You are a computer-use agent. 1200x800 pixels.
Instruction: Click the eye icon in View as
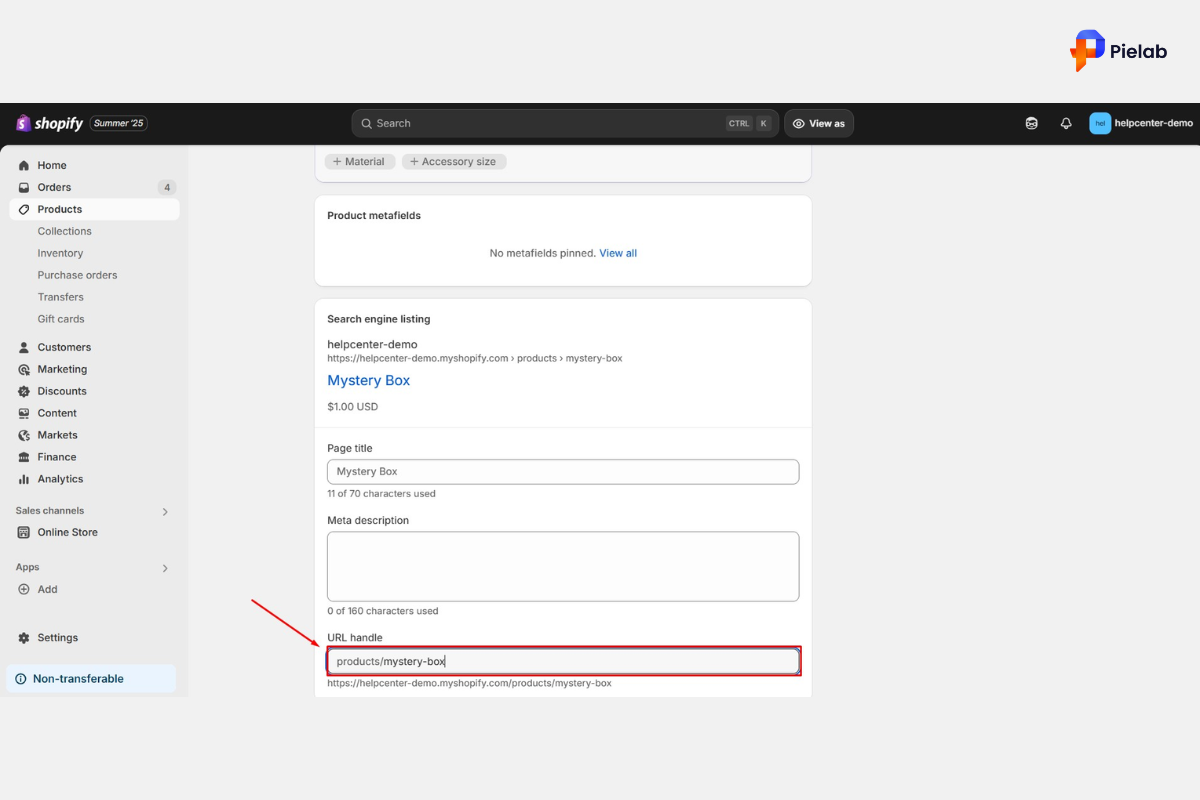tap(799, 124)
